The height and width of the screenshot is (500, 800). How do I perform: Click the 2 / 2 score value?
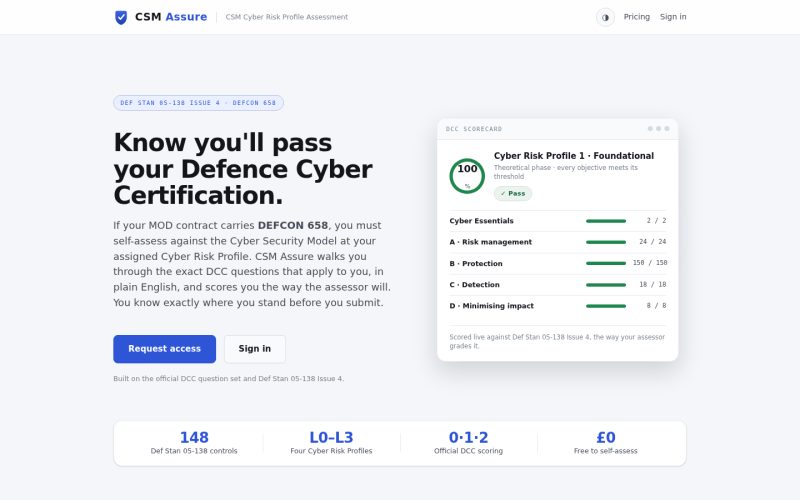point(656,220)
